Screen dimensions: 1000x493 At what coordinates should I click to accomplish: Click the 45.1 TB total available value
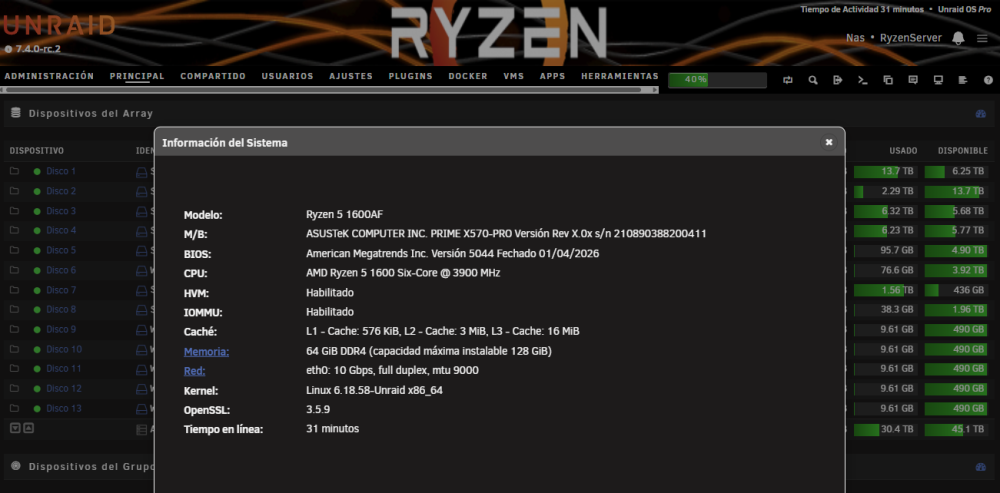point(968,430)
